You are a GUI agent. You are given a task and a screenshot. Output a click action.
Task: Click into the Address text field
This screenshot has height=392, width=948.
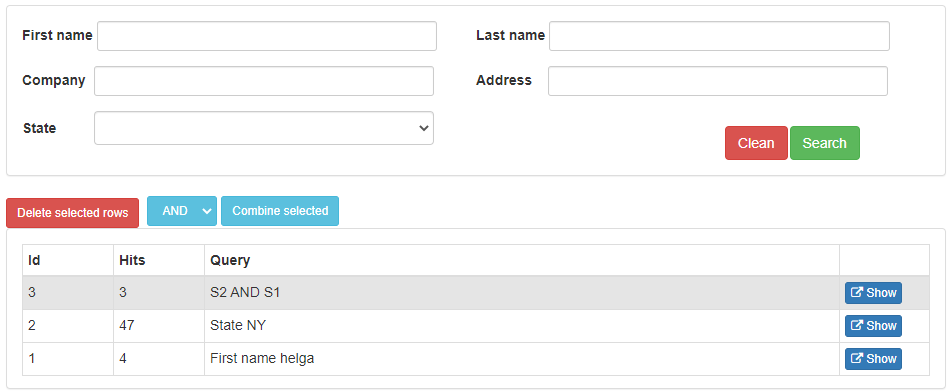click(718, 81)
